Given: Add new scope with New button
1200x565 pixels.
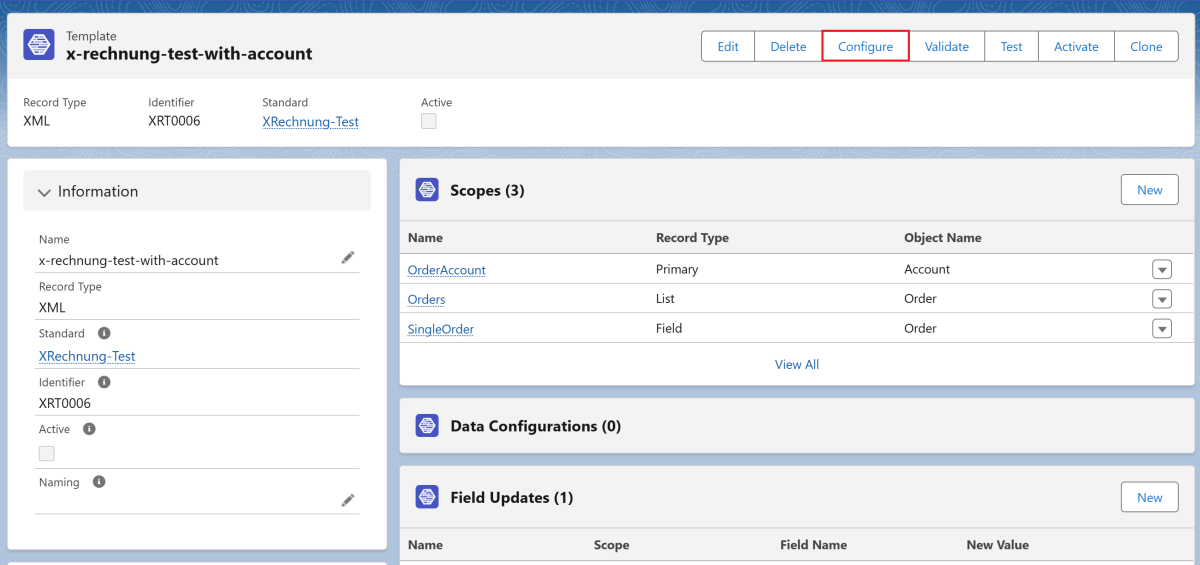Looking at the screenshot, I should pos(1149,190).
